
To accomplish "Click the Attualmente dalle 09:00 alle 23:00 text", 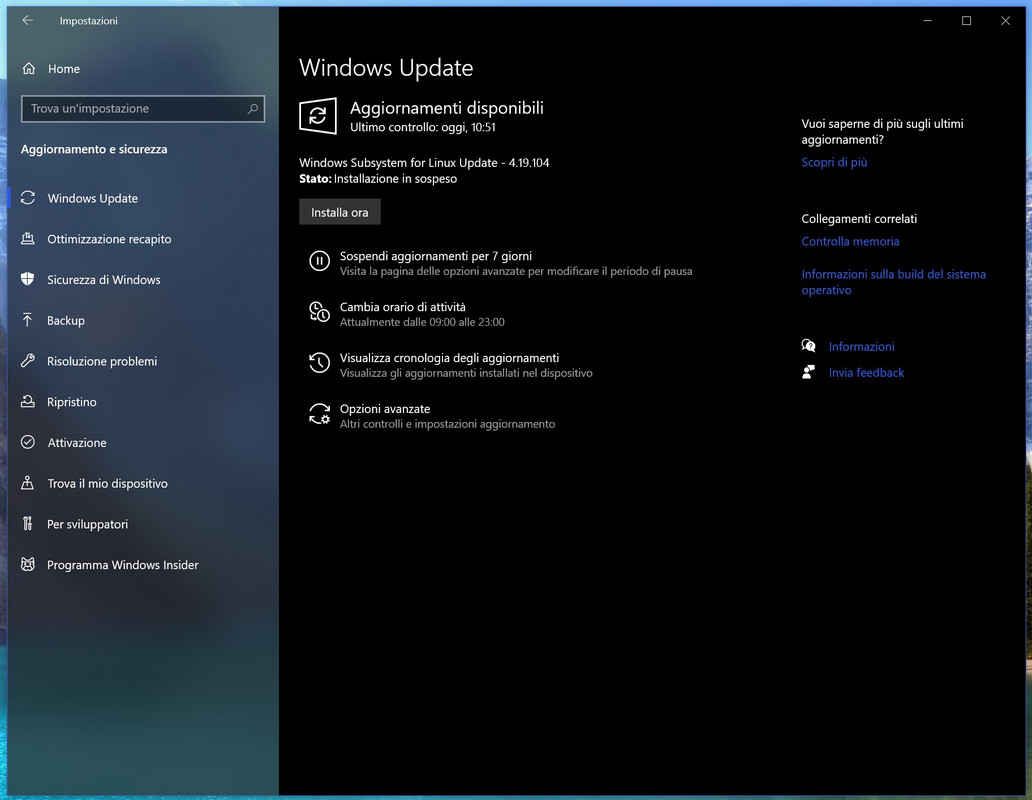I will tap(422, 322).
